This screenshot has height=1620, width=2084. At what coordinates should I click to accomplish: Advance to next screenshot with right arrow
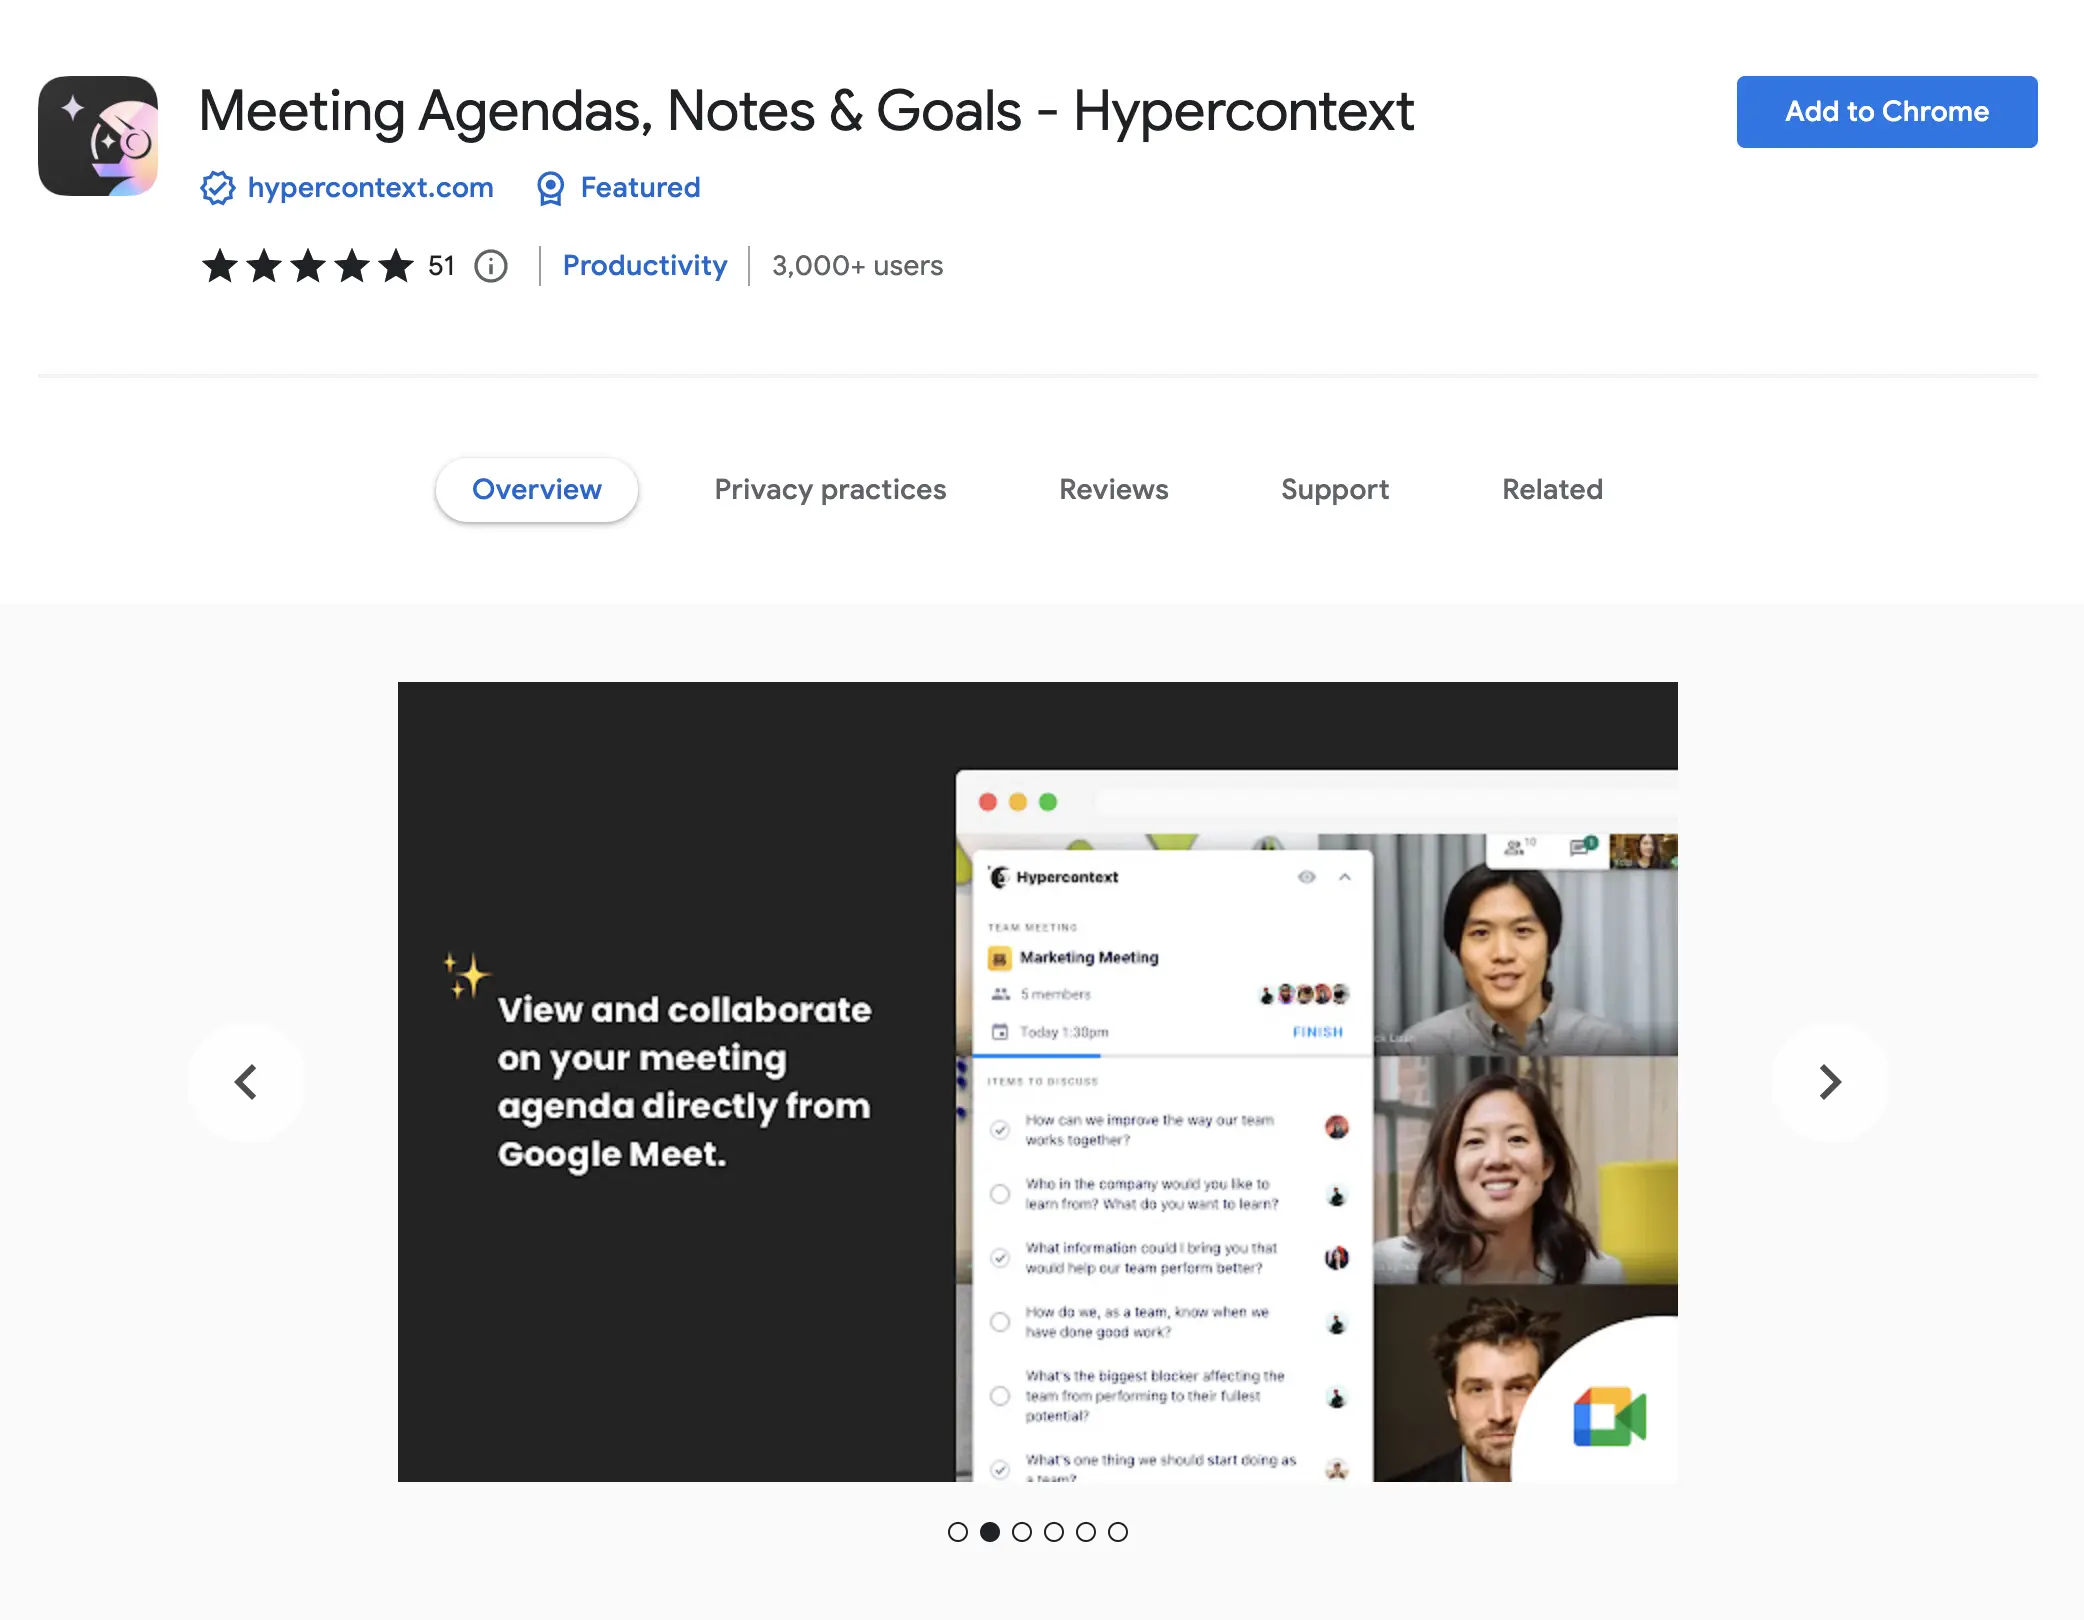pos(1830,1082)
